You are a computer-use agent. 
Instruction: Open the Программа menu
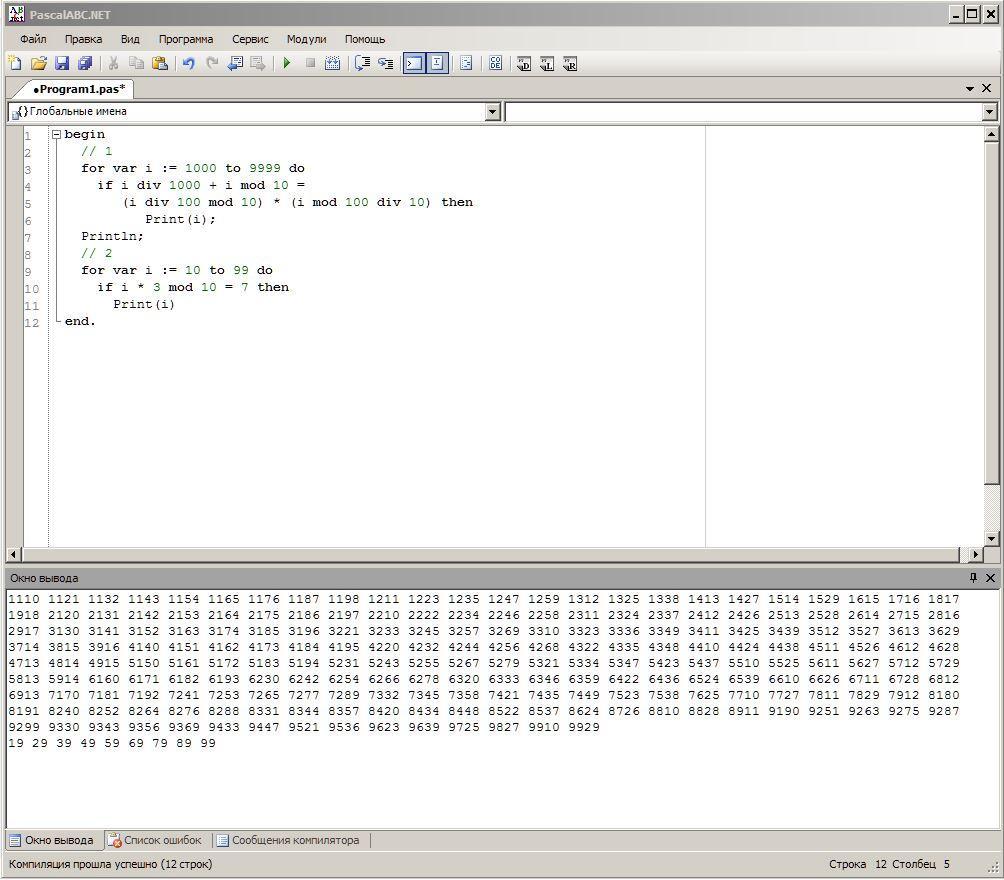tap(185, 39)
